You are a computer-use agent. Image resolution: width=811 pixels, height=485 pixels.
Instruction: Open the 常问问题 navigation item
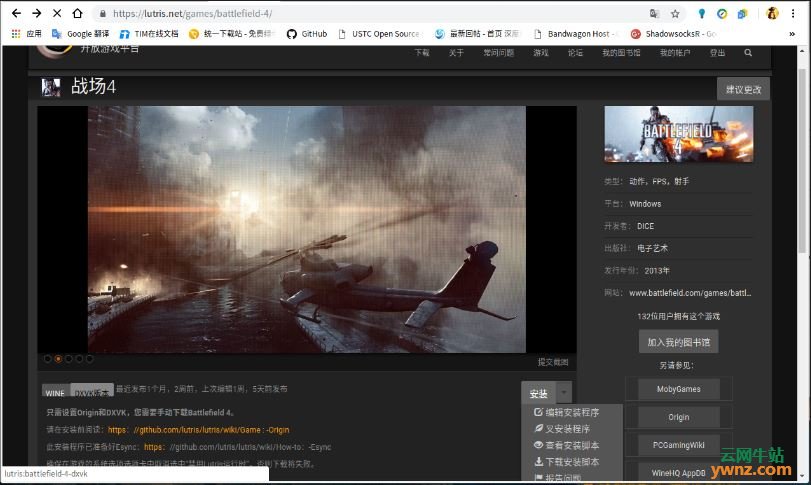(x=499, y=52)
